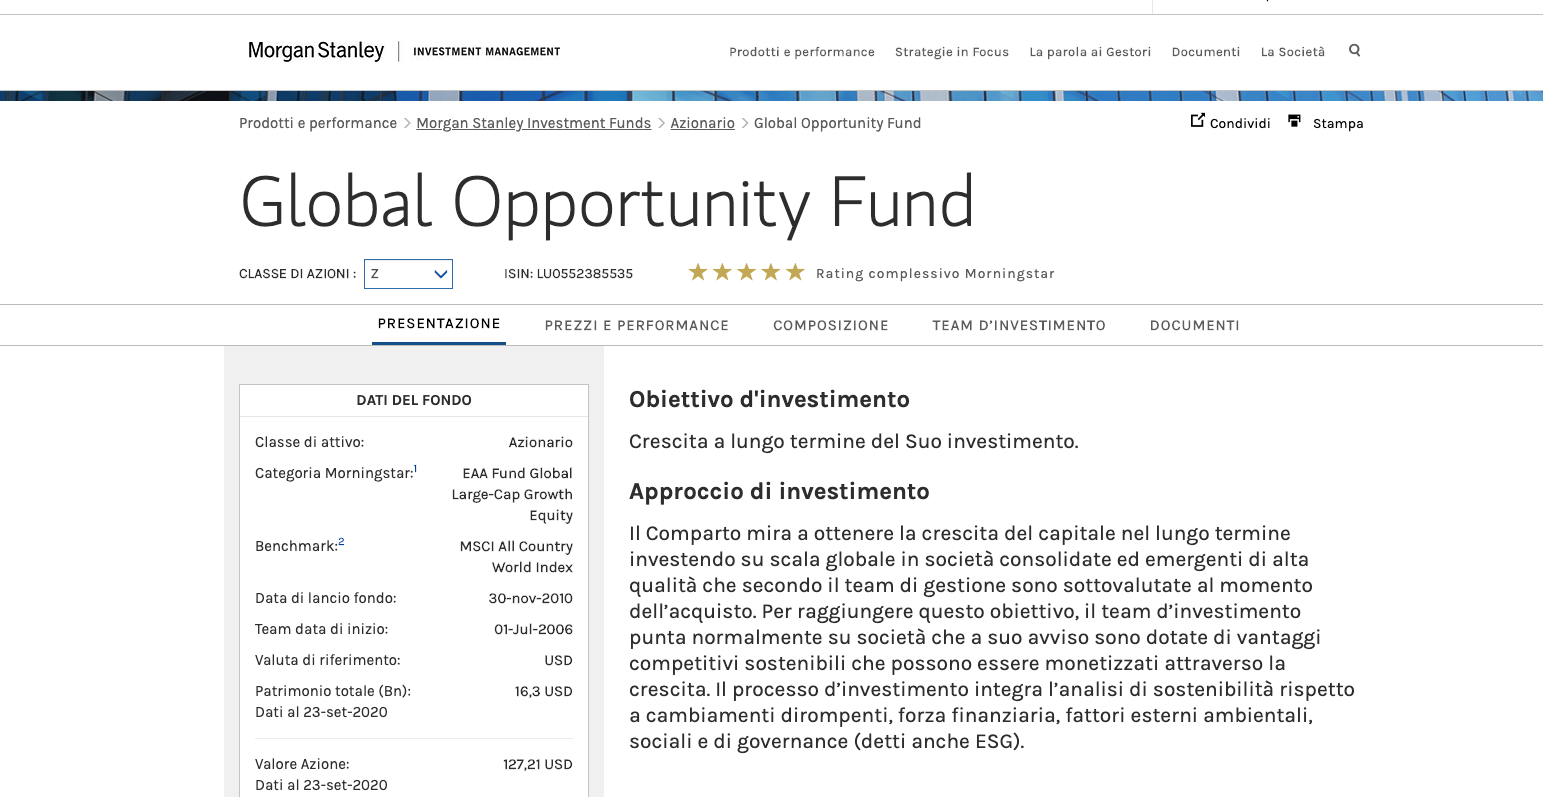Open Morgan Stanley Investment Funds breadcrumb link
Screen dimensions: 1543x797
534,123
